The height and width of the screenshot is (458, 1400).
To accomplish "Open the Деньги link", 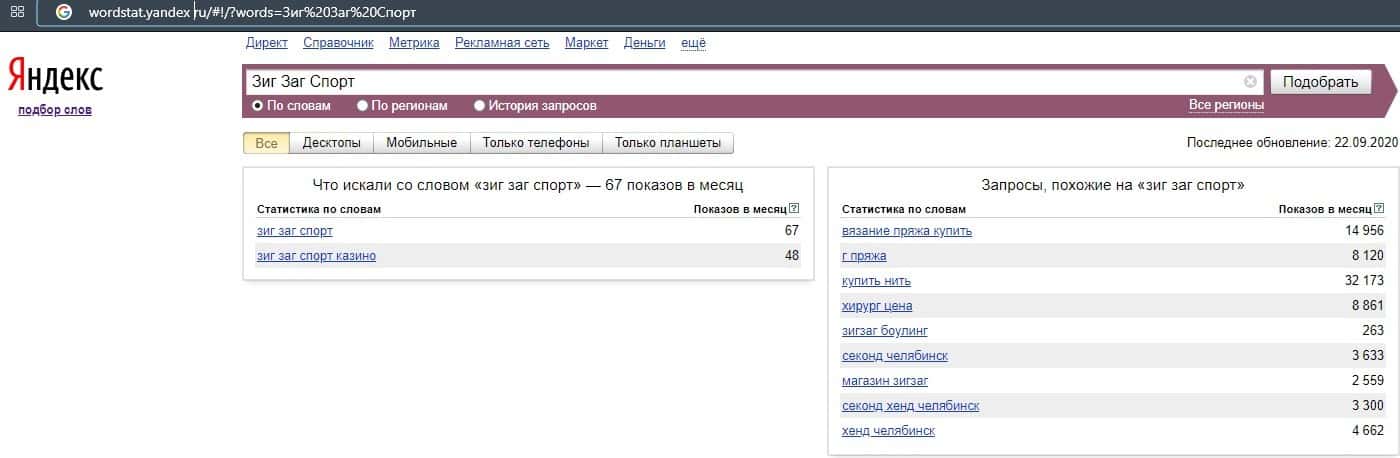I will coord(644,43).
